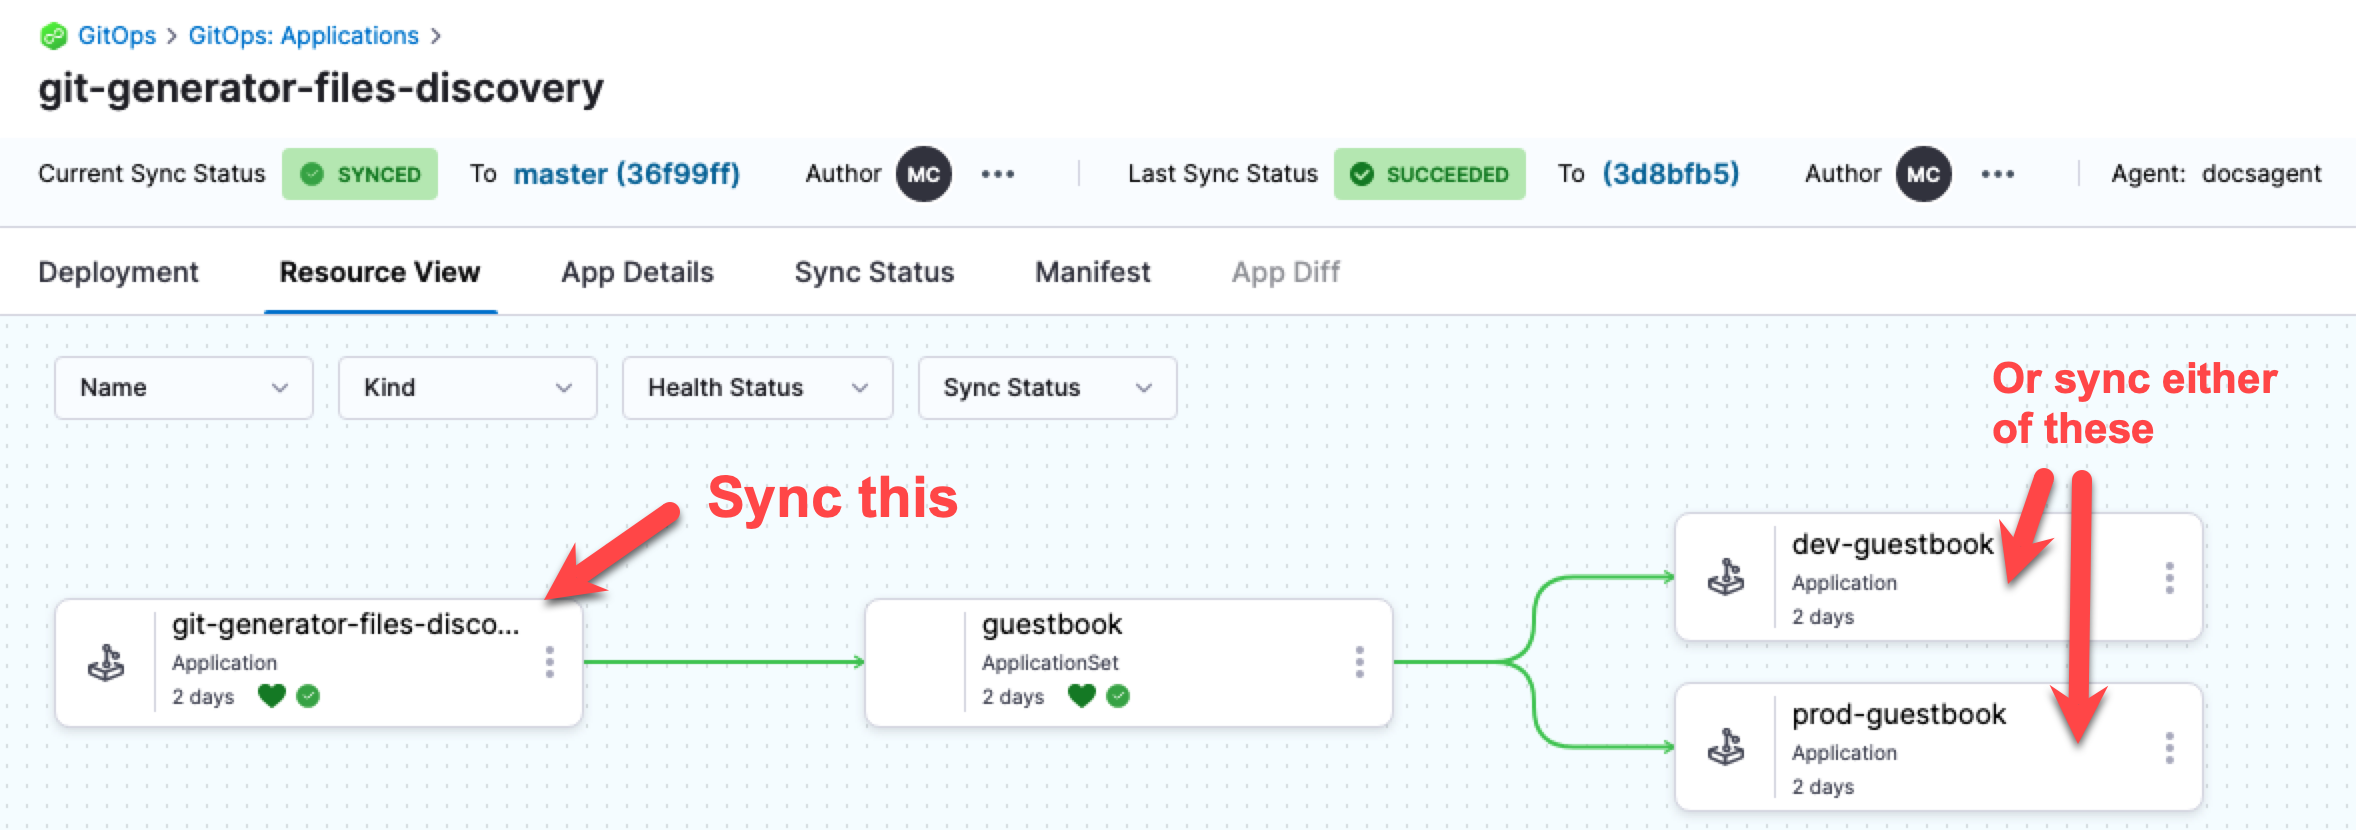Screen dimensions: 2356x830
Task: Open three-dot menu on prod-guestbook node
Action: [2169, 748]
